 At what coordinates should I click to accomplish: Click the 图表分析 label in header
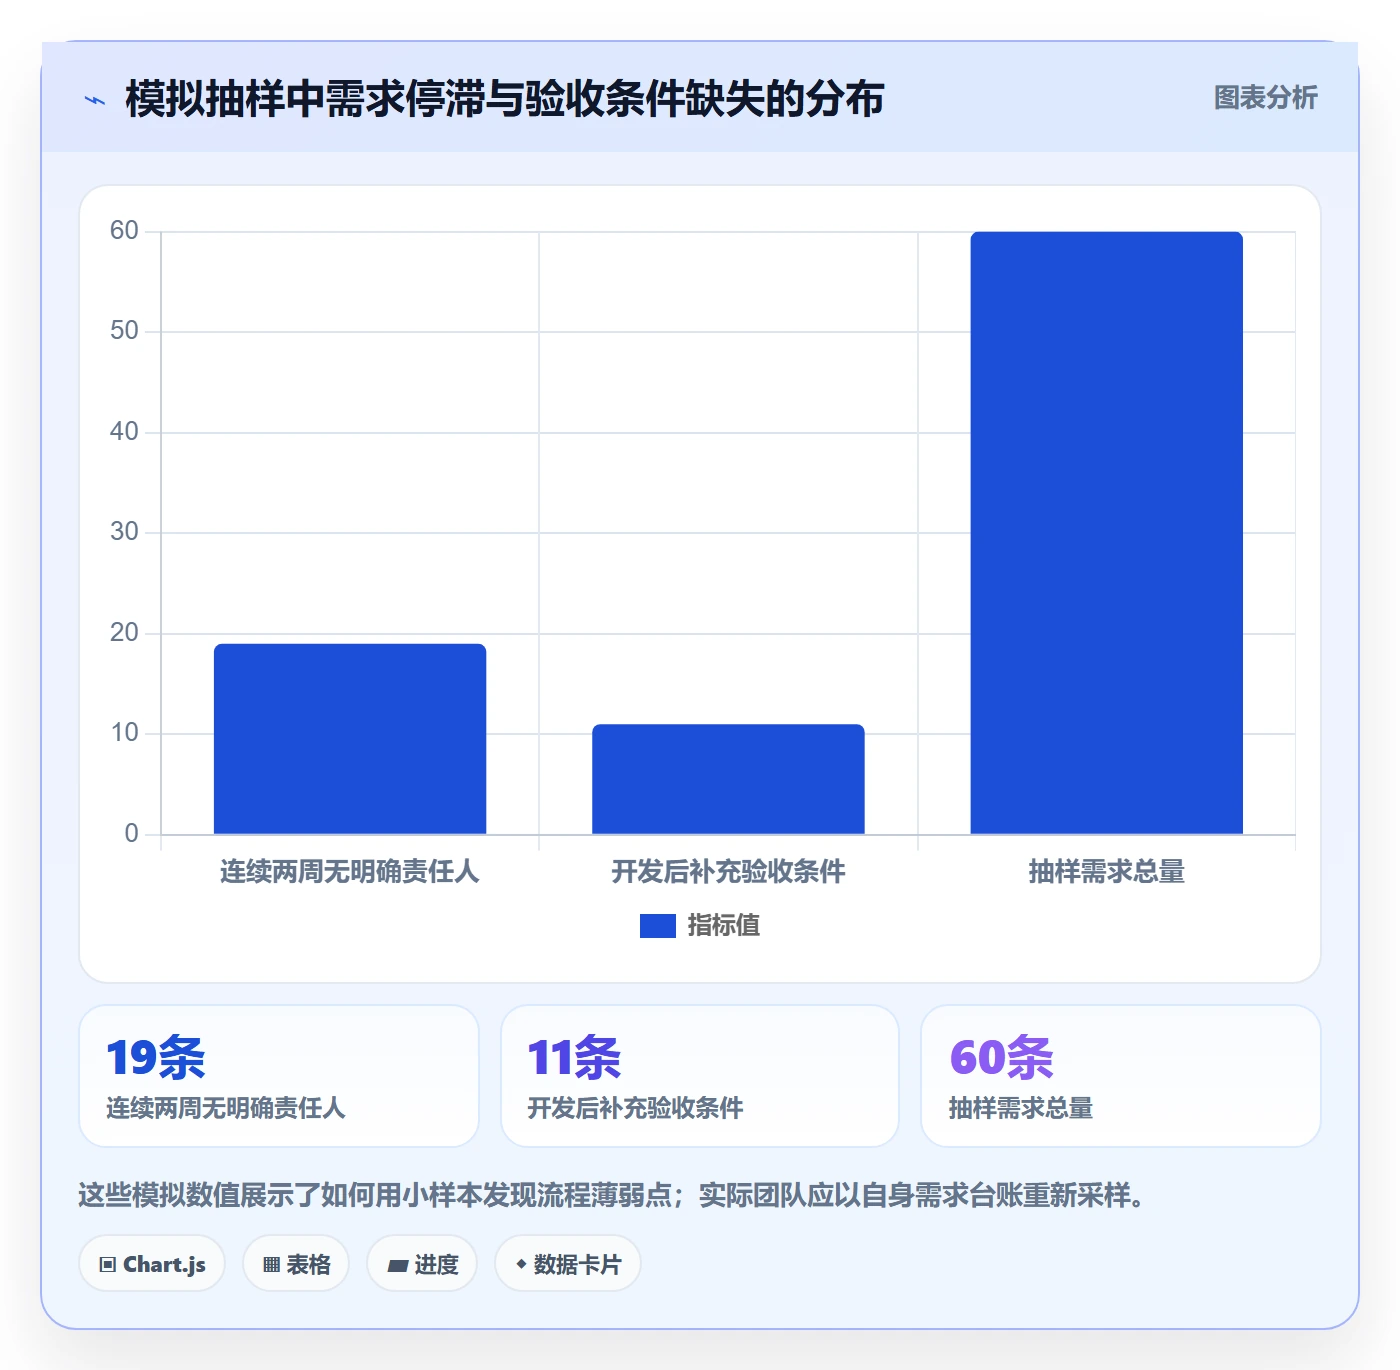tap(1265, 98)
